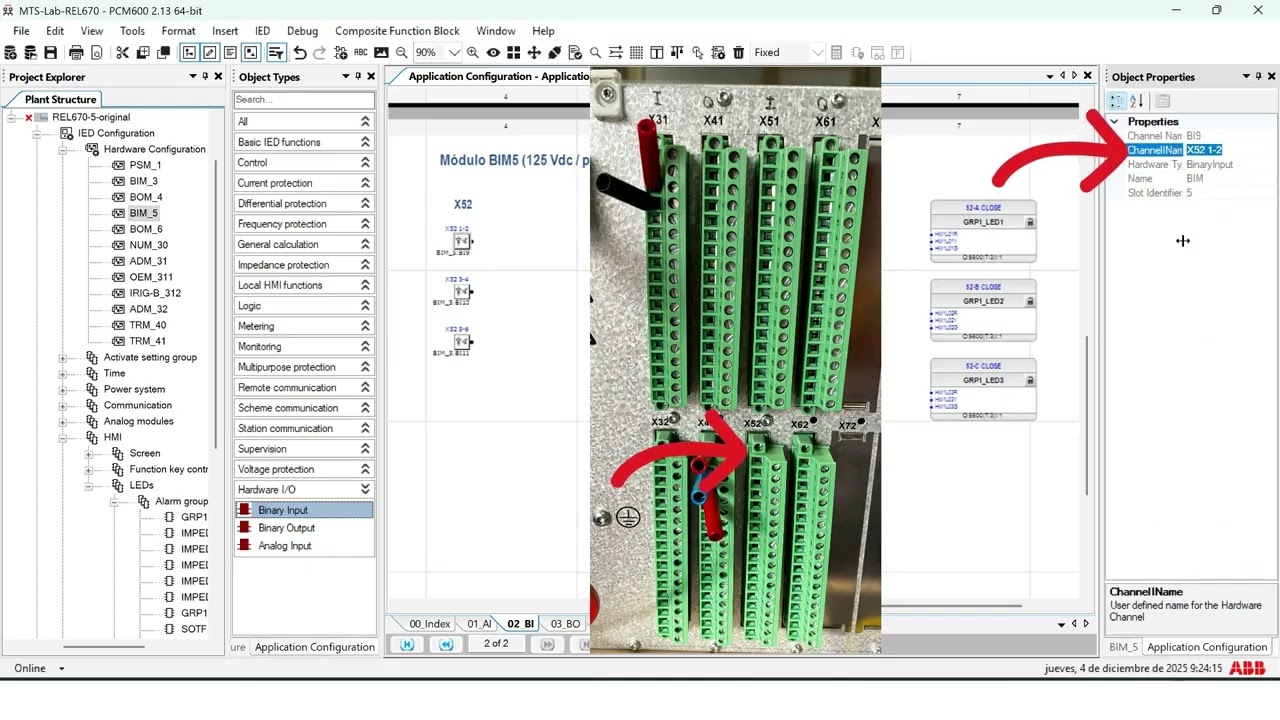This screenshot has width=1280, height=720.
Task: Click the filter list icon in toolbar
Action: (276, 53)
